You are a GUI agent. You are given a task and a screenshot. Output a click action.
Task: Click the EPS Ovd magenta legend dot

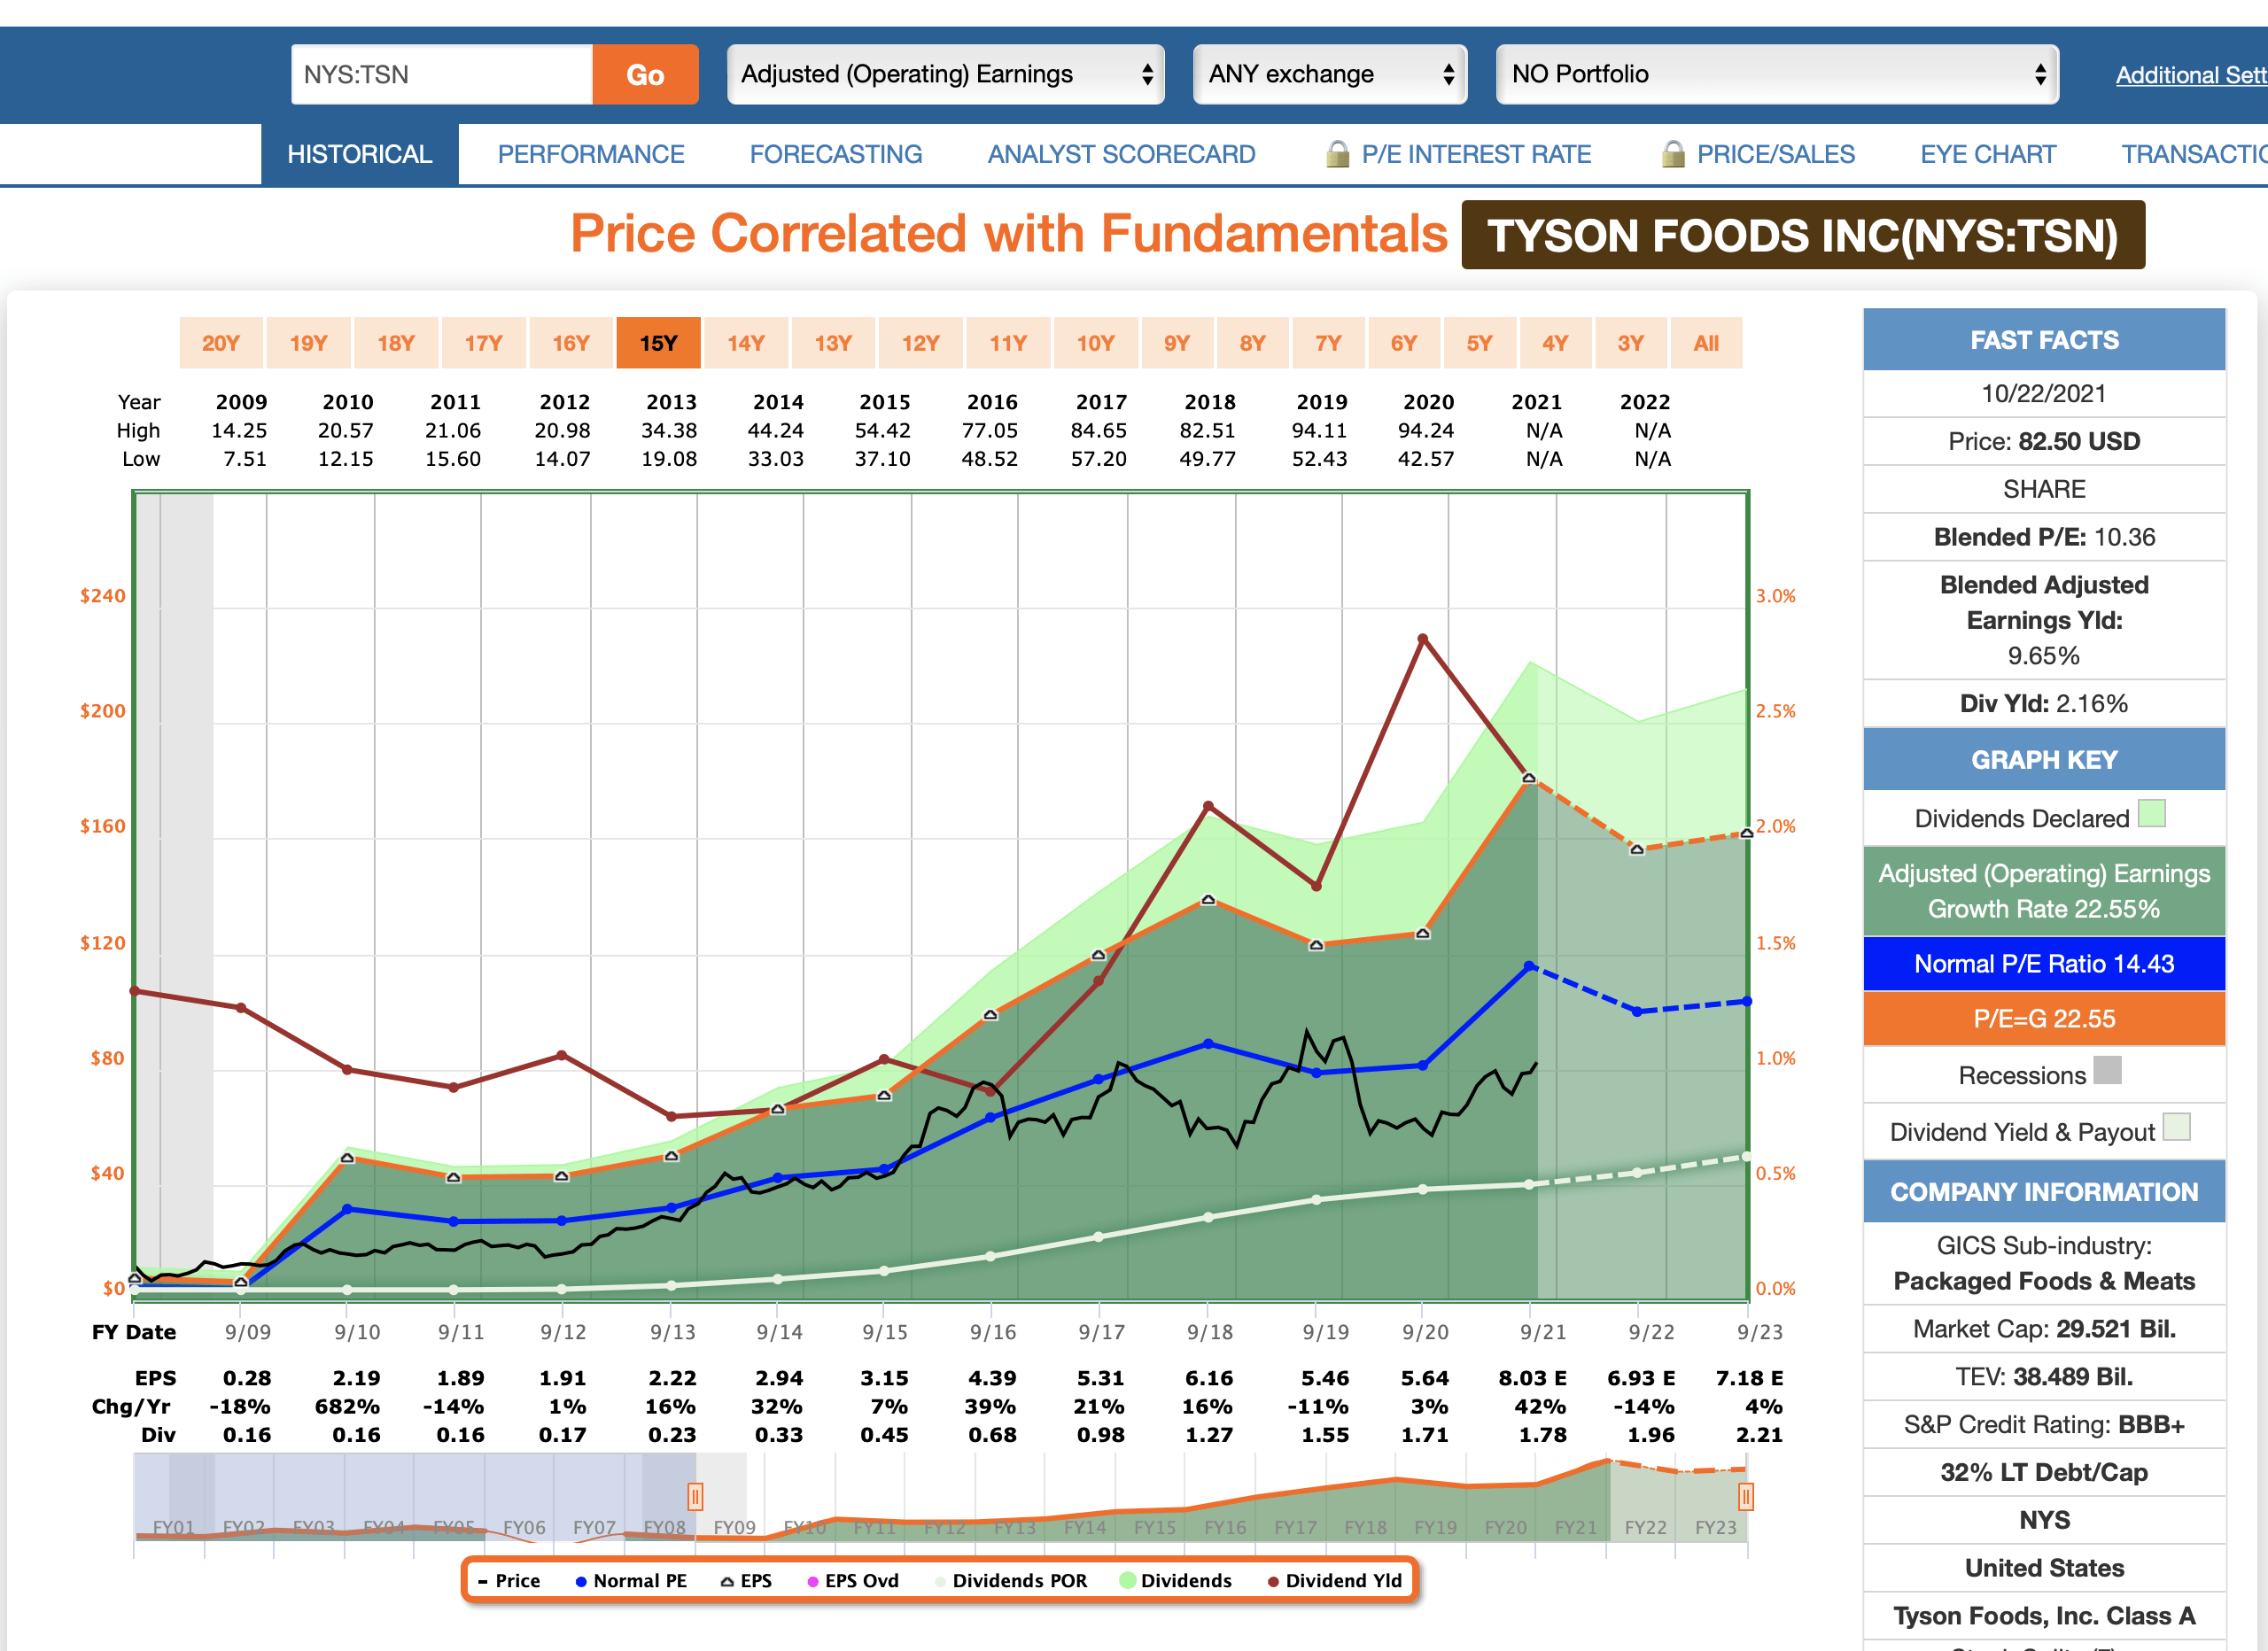coord(813,1581)
